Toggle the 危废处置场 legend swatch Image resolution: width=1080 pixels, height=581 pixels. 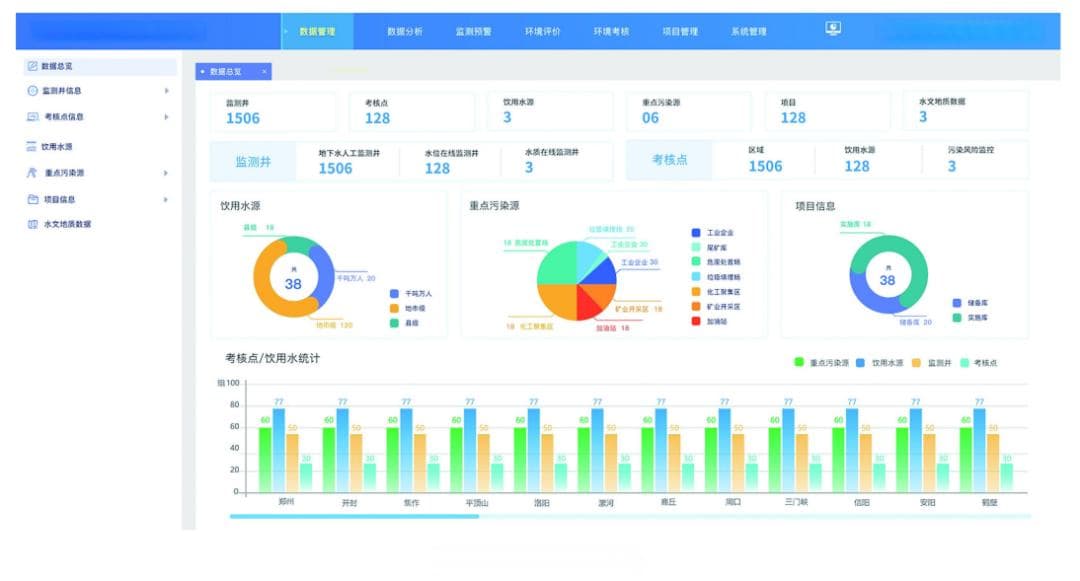point(696,262)
